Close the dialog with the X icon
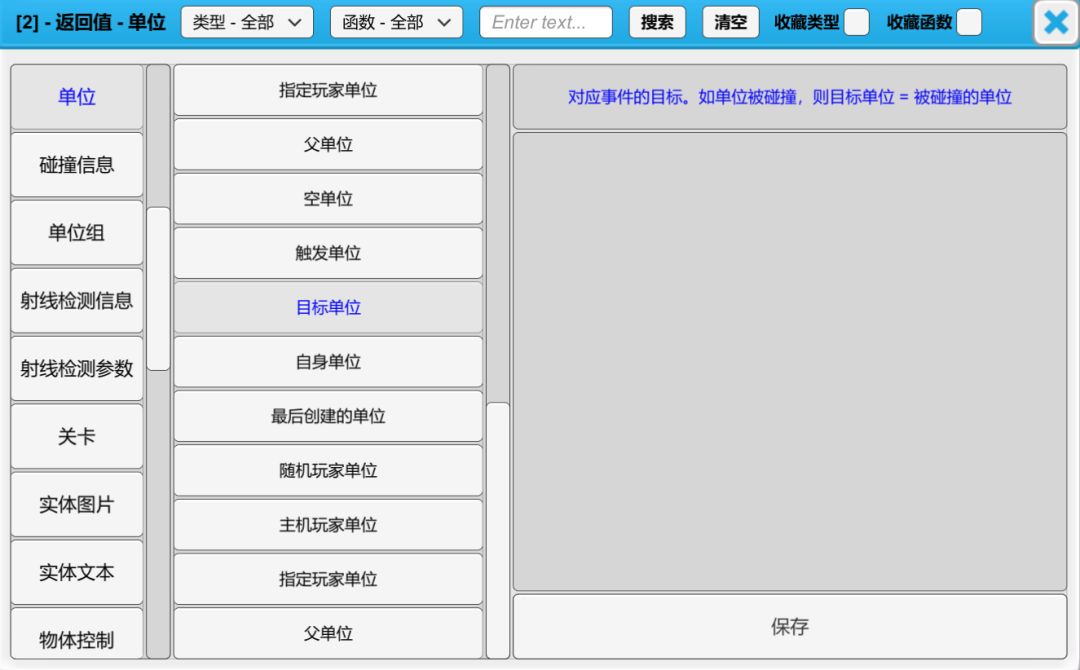The image size is (1080, 670). coord(1055,23)
